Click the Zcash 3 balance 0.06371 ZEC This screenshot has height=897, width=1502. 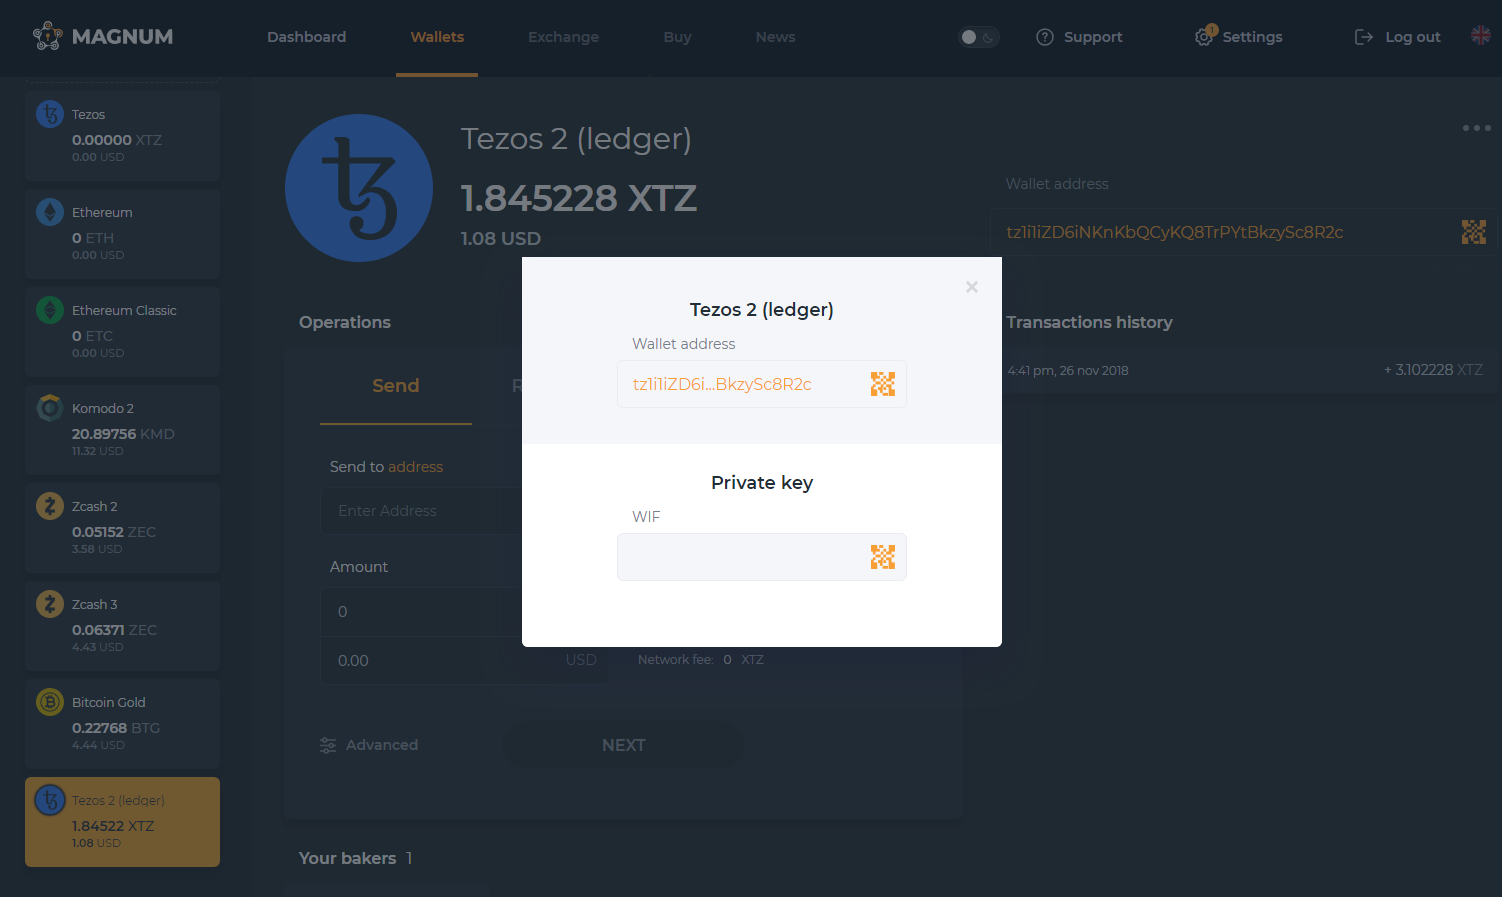pyautogui.click(x=114, y=630)
